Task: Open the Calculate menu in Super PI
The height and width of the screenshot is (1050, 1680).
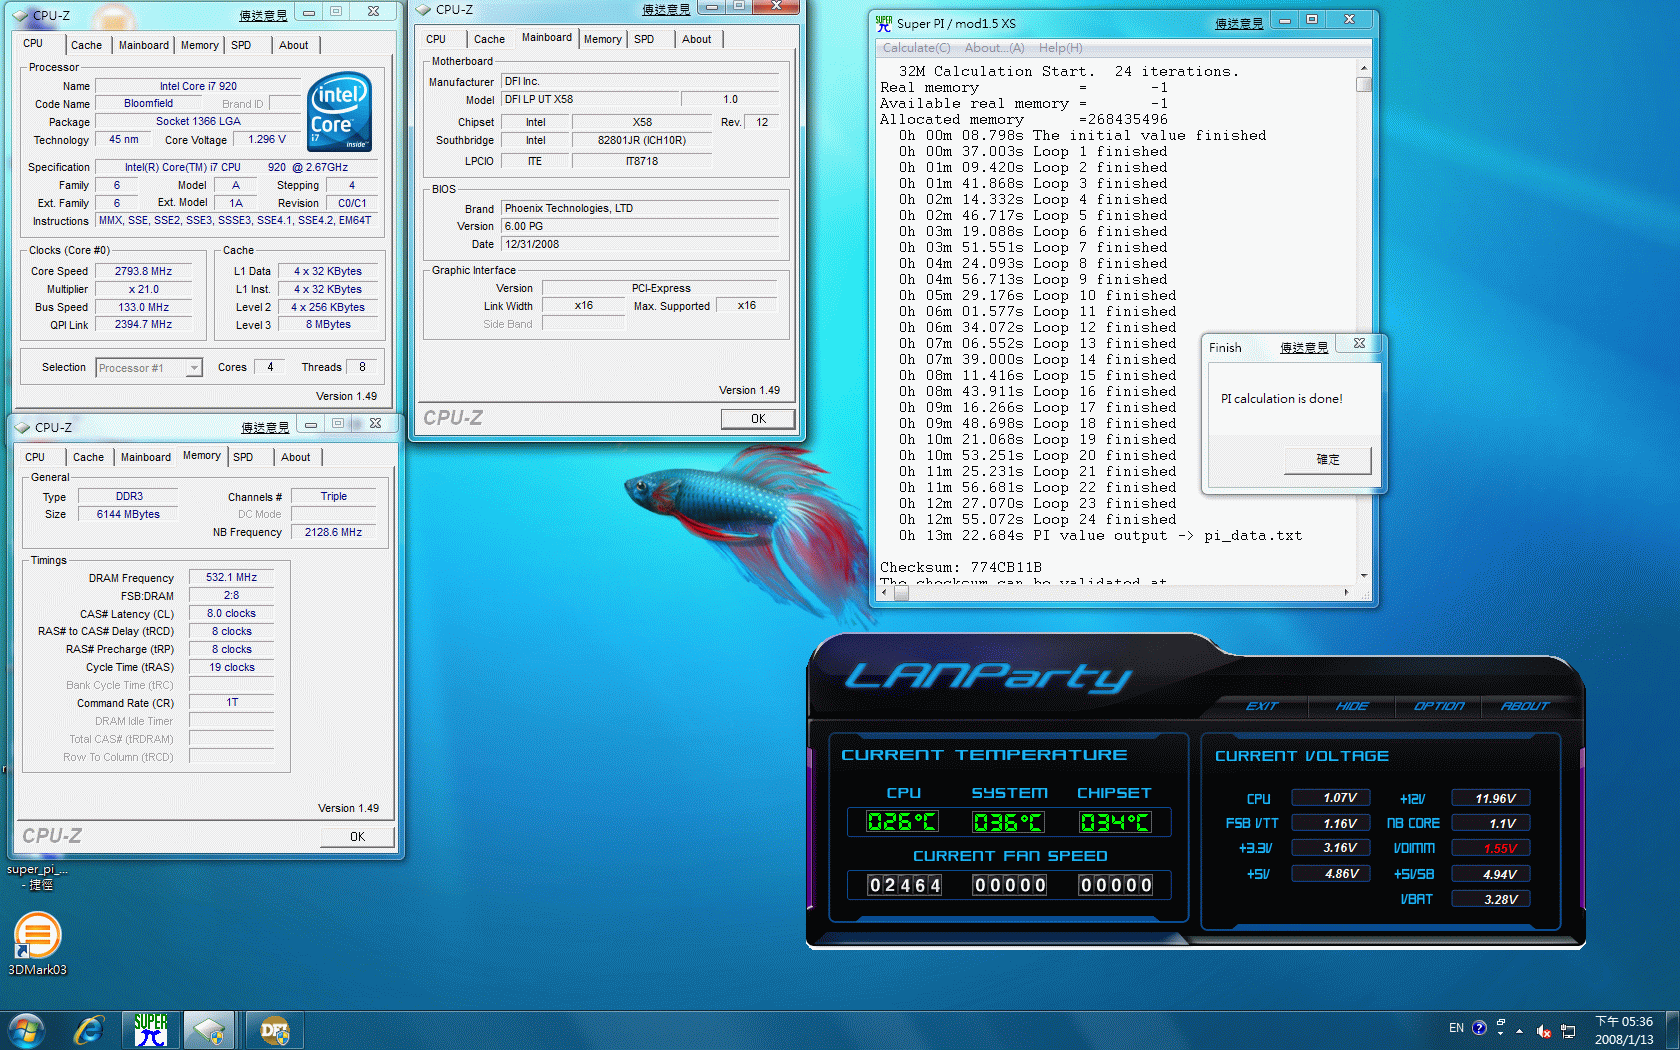Action: pyautogui.click(x=916, y=48)
